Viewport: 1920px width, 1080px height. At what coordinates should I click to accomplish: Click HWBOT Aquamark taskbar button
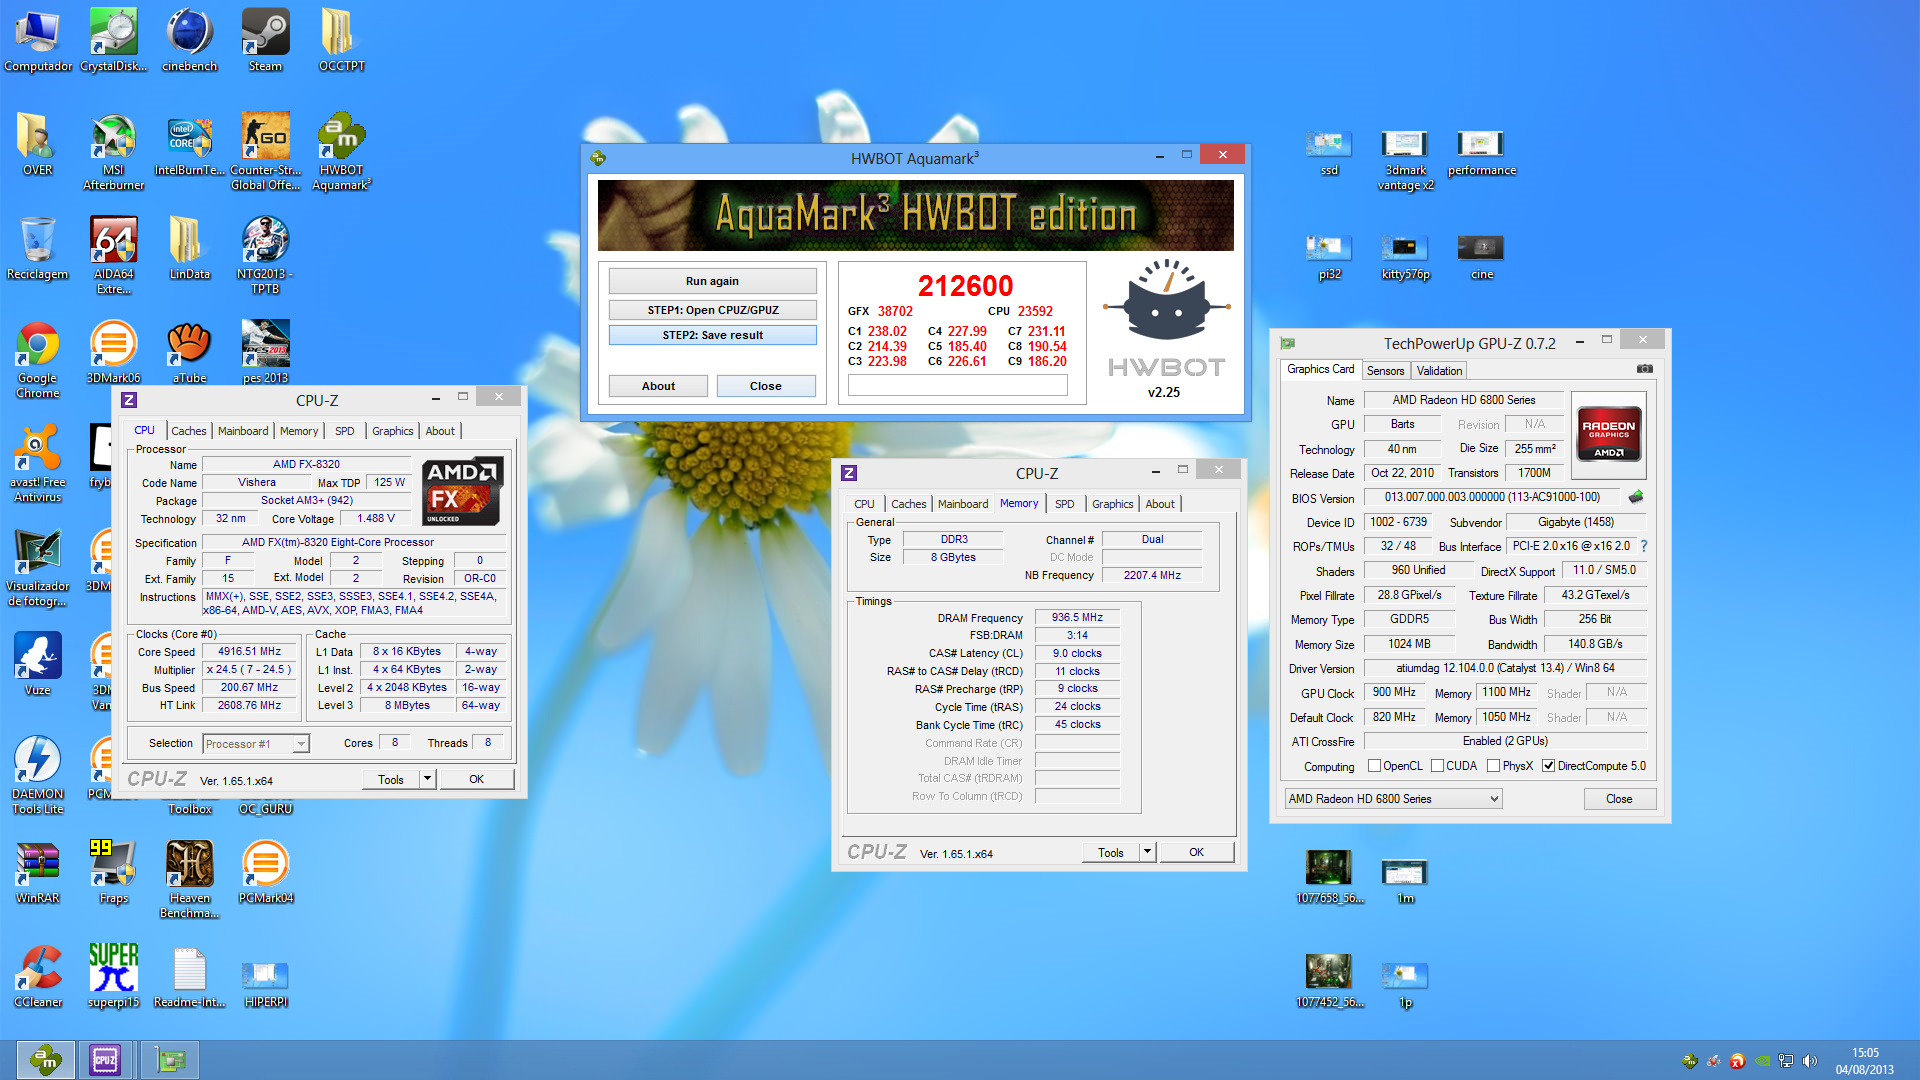coord(45,1059)
